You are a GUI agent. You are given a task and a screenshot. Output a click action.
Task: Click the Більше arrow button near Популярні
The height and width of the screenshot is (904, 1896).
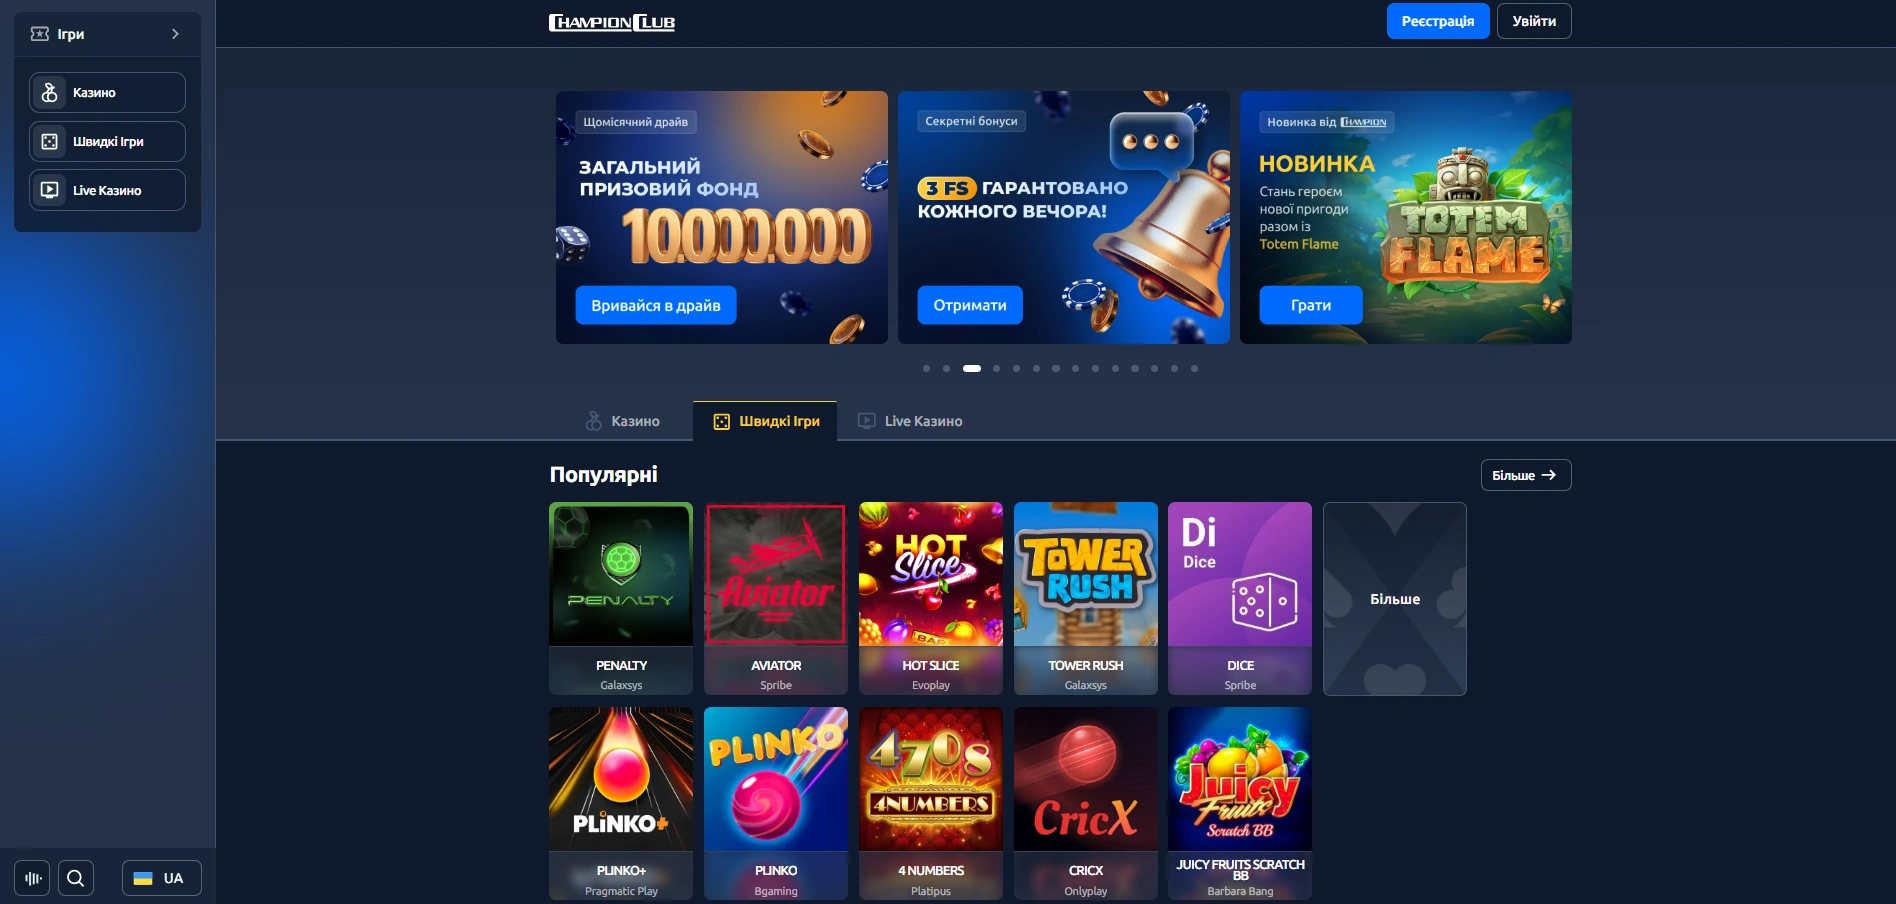[1525, 475]
